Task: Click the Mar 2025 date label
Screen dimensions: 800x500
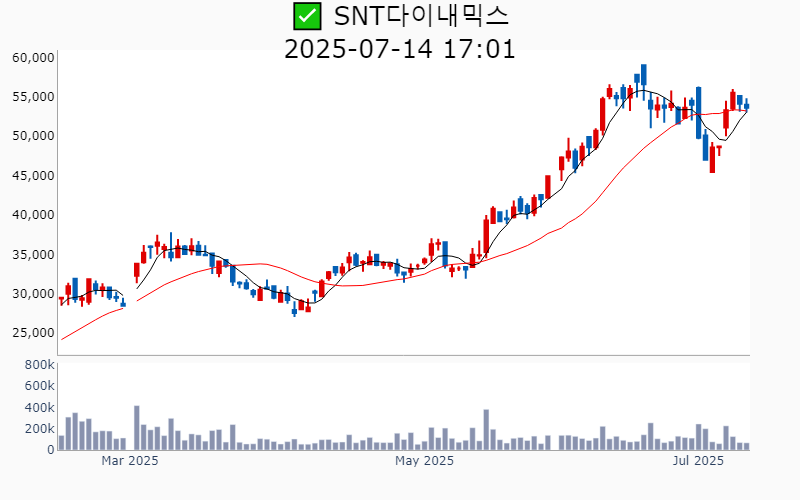Action: click(130, 461)
